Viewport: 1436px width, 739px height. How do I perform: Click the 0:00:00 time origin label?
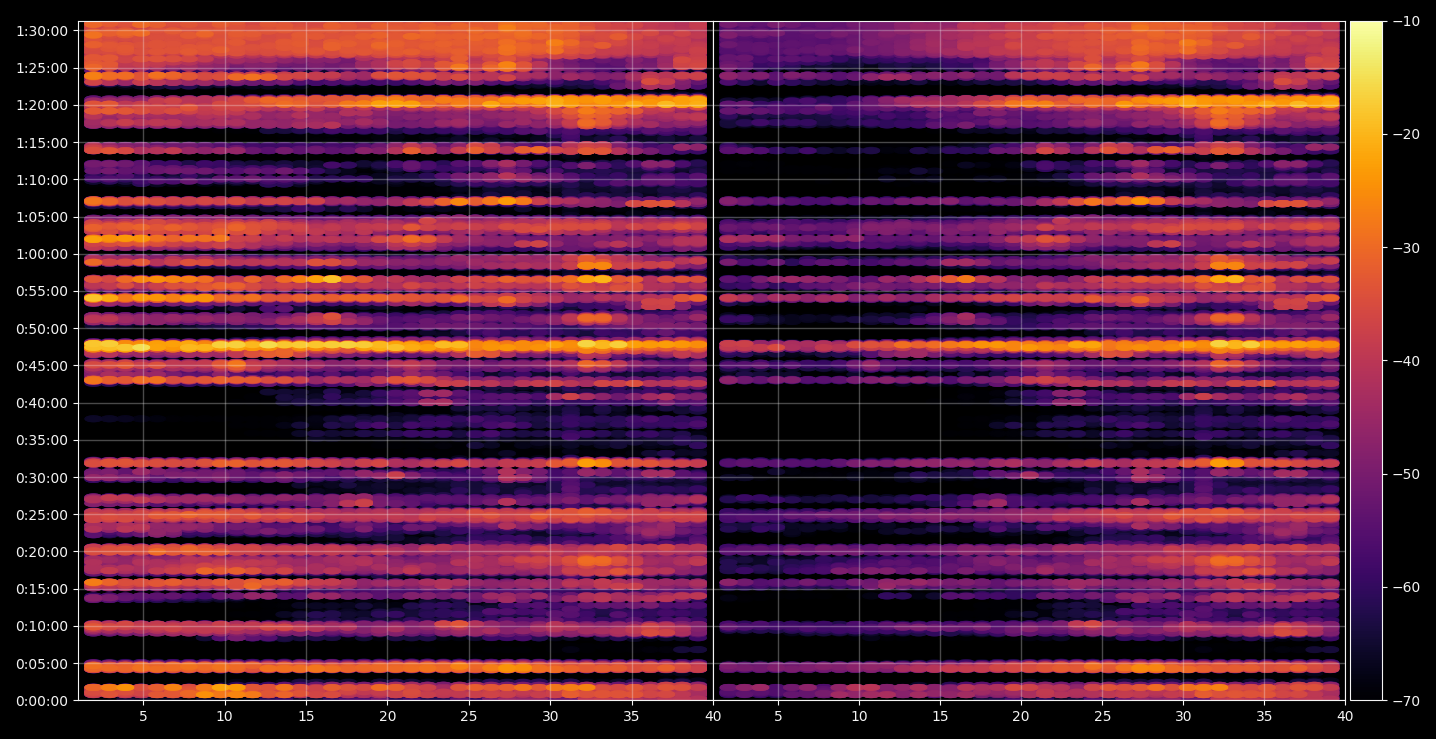(42, 701)
